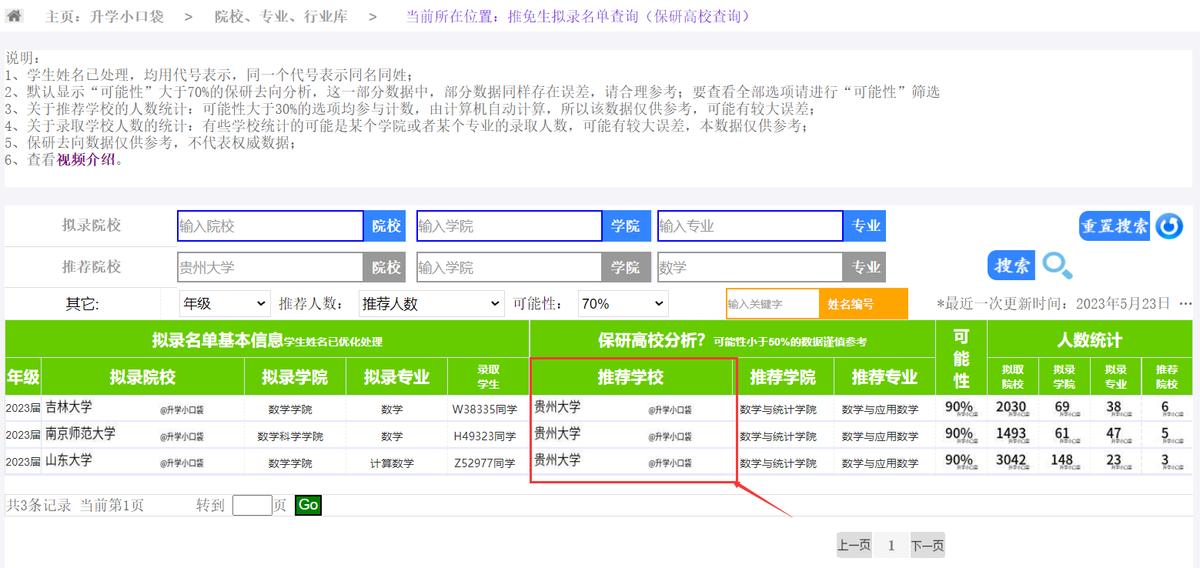Click the 2030 count cell
Screen dimensions: 1200x568
[1011, 407]
